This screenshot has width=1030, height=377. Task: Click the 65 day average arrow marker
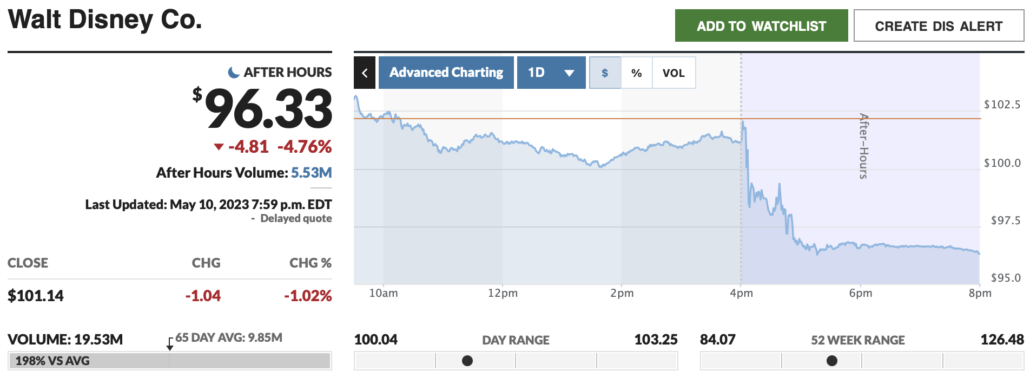coord(169,343)
